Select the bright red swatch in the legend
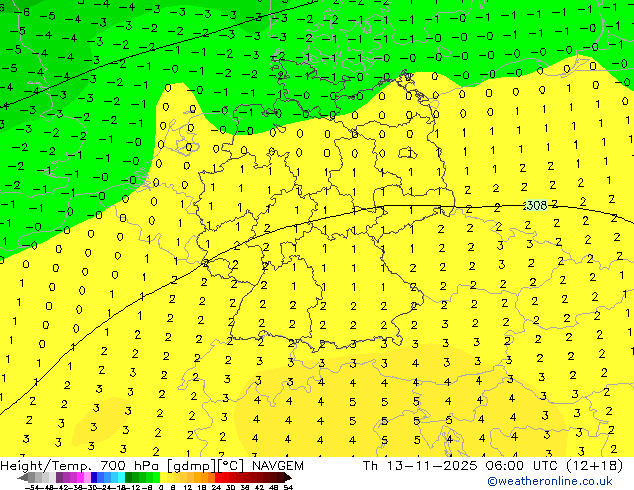 pos(218,477)
